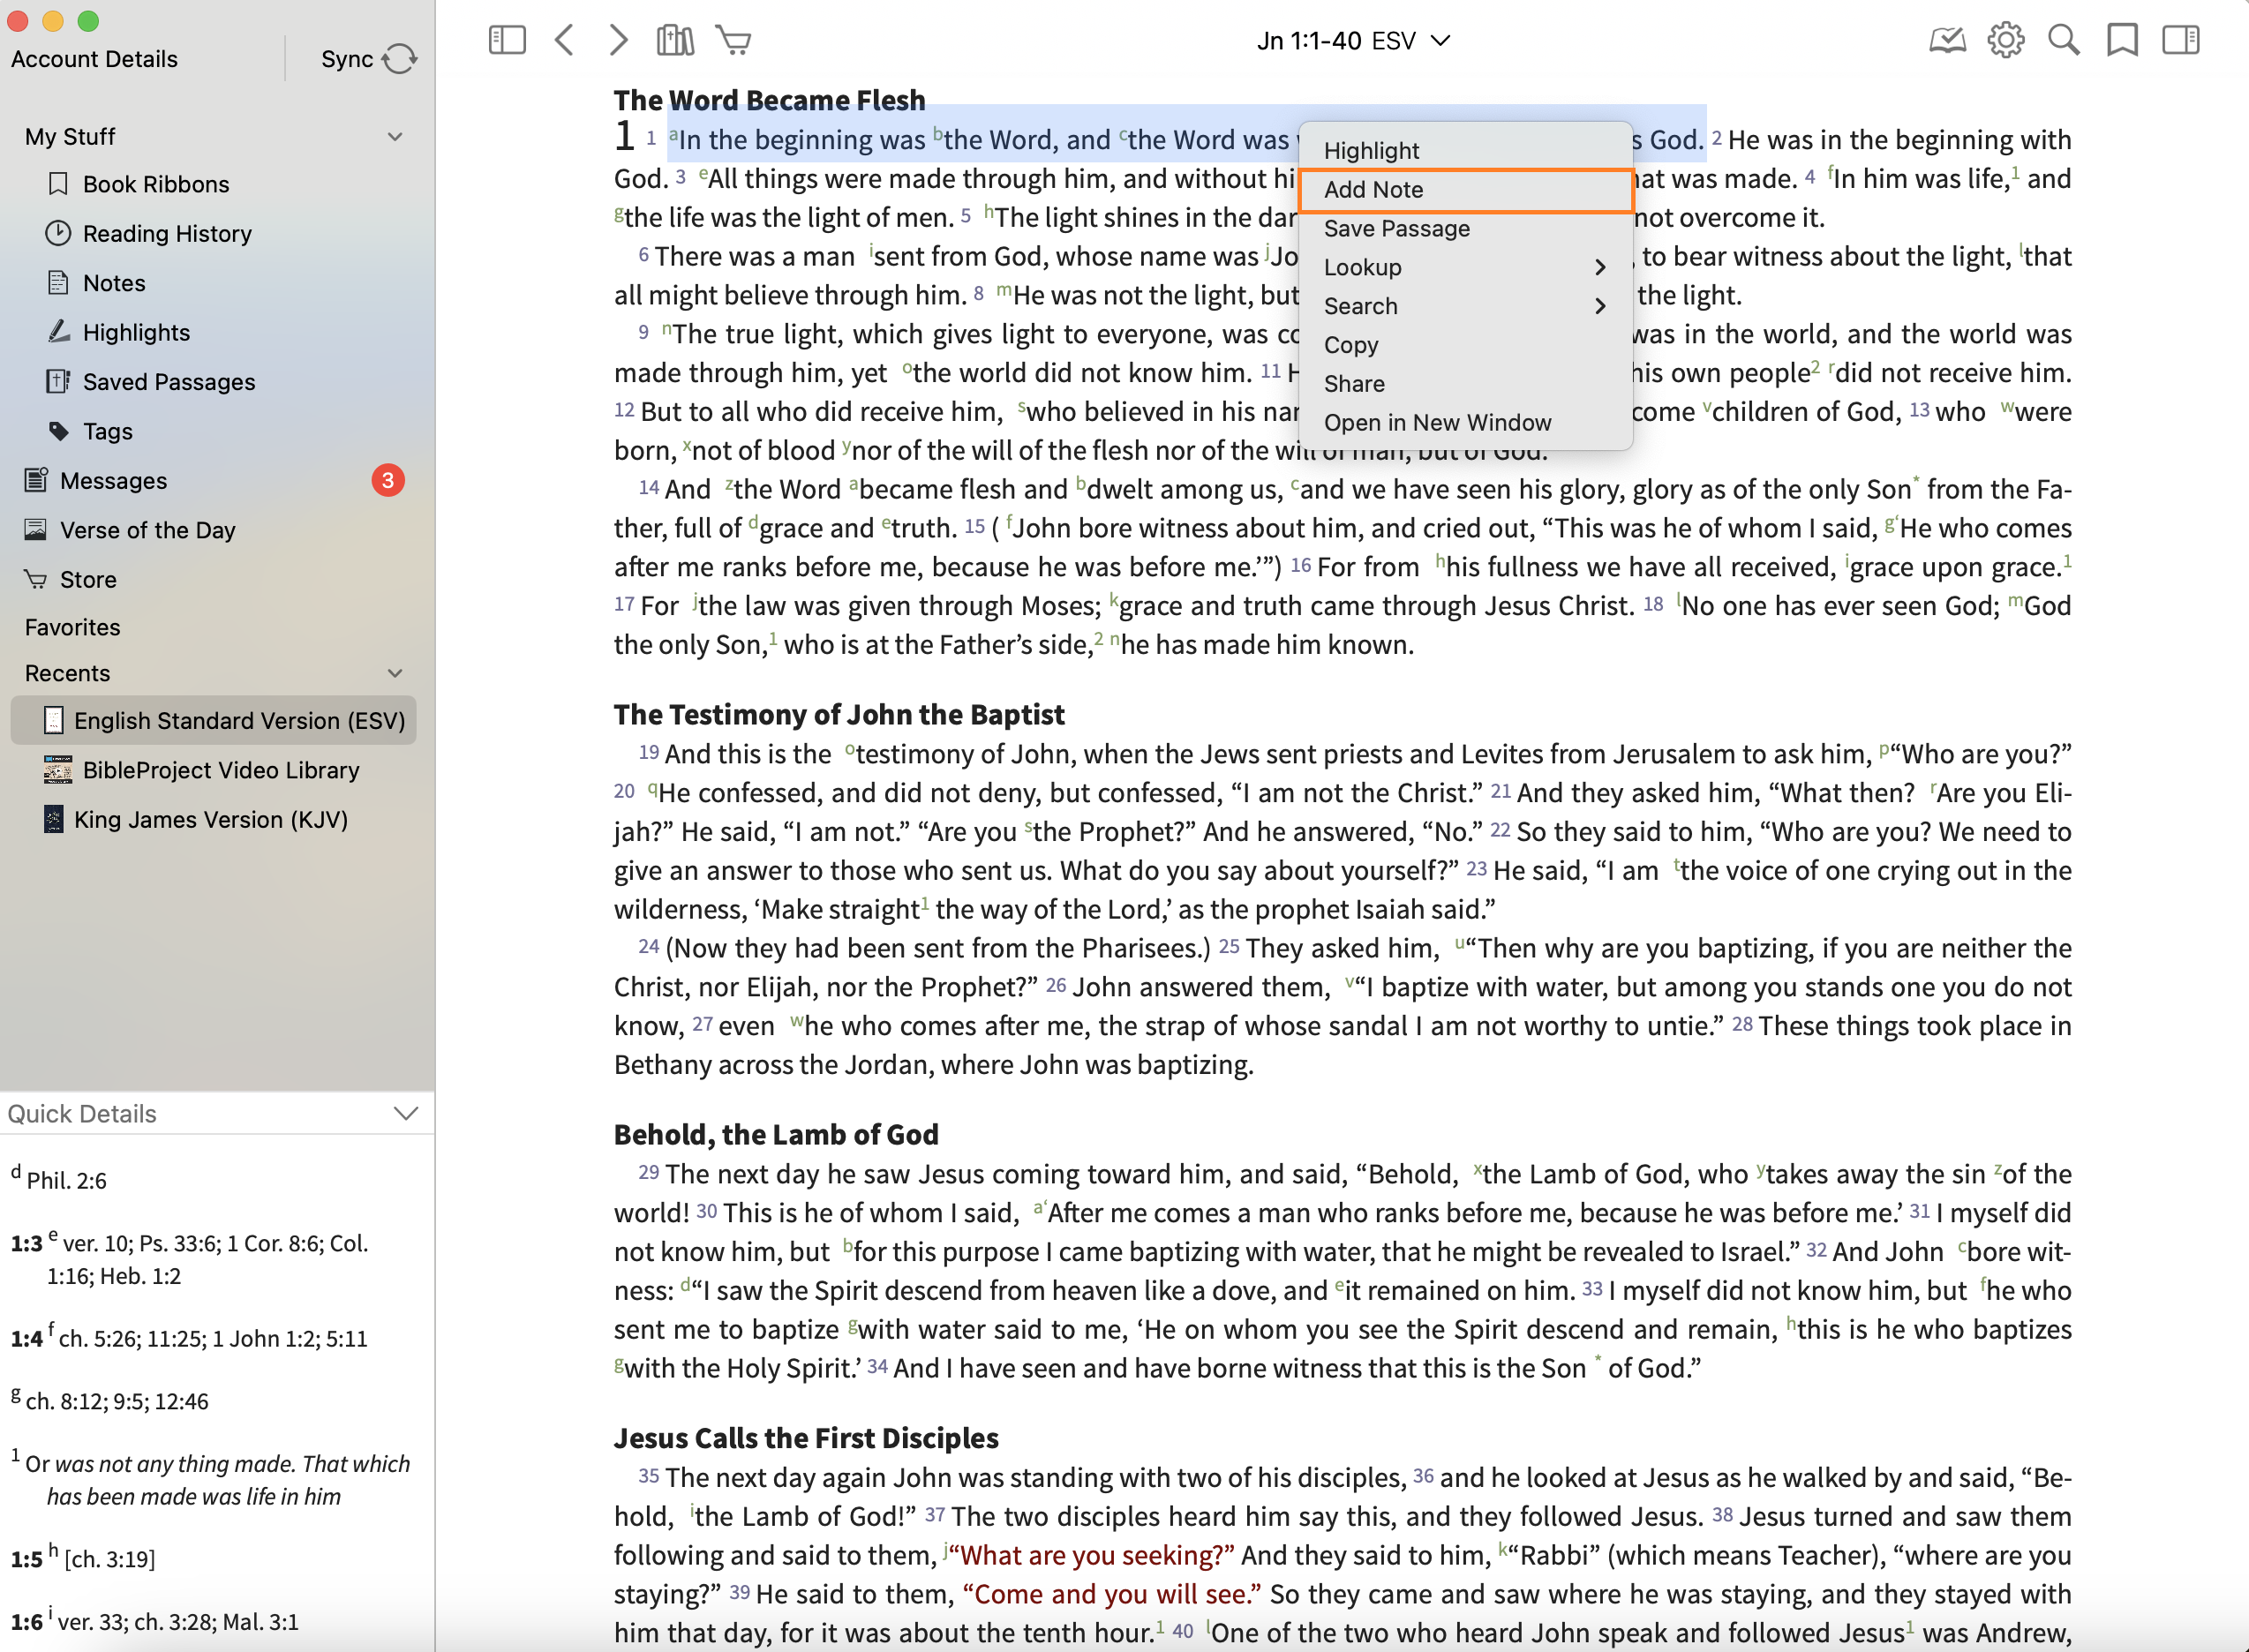Toggle the left sidebar panel icon
2249x1652 pixels.
click(x=507, y=40)
